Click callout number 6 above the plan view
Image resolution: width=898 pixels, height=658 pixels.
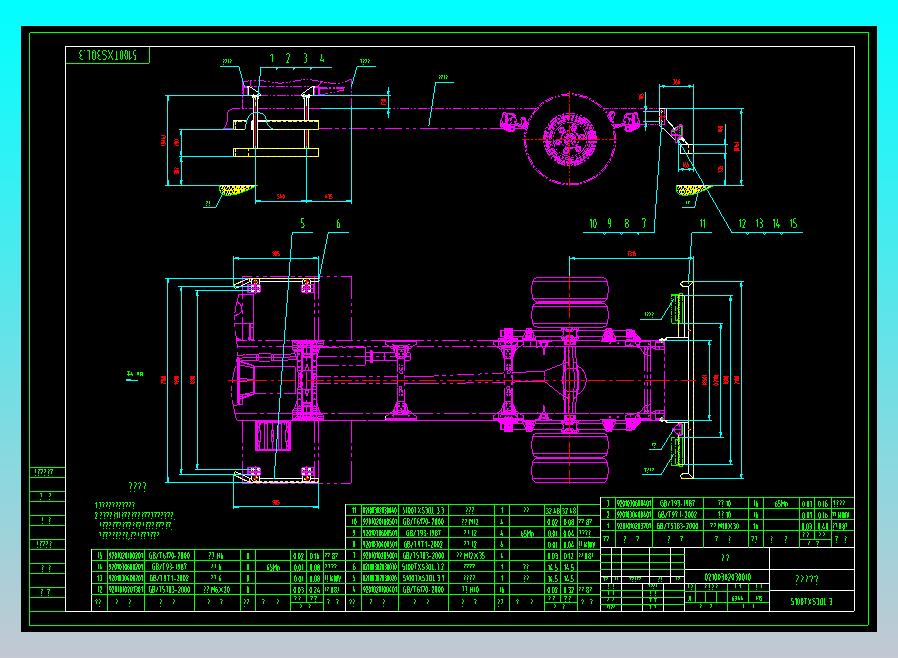pos(338,223)
